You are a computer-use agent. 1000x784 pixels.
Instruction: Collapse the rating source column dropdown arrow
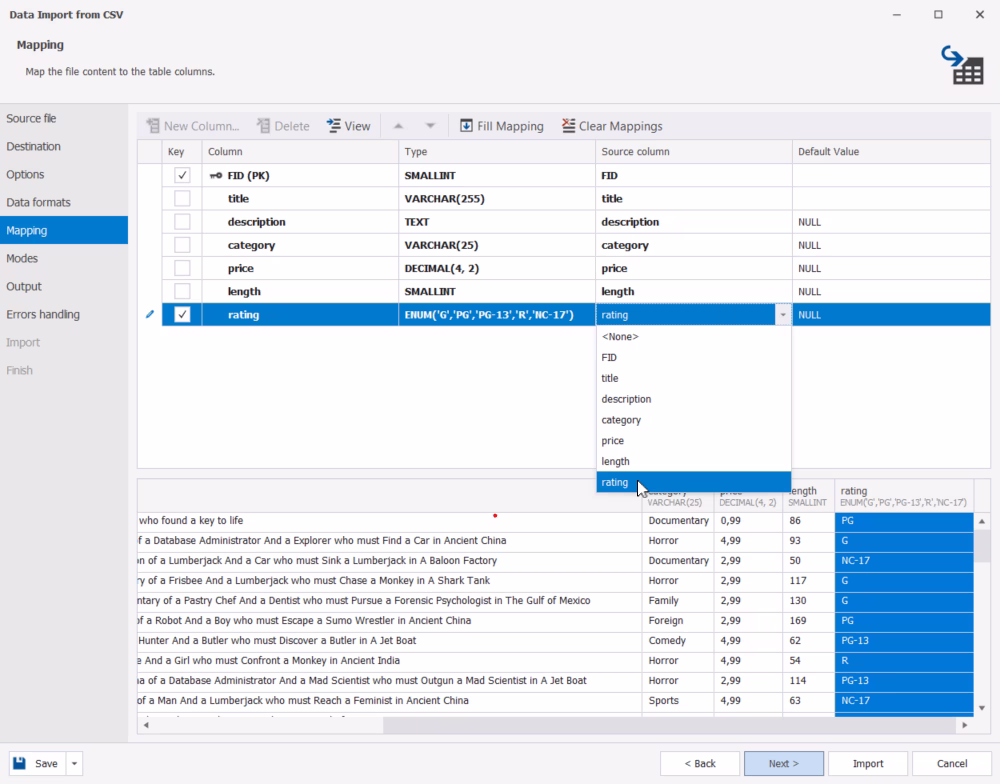pos(783,314)
